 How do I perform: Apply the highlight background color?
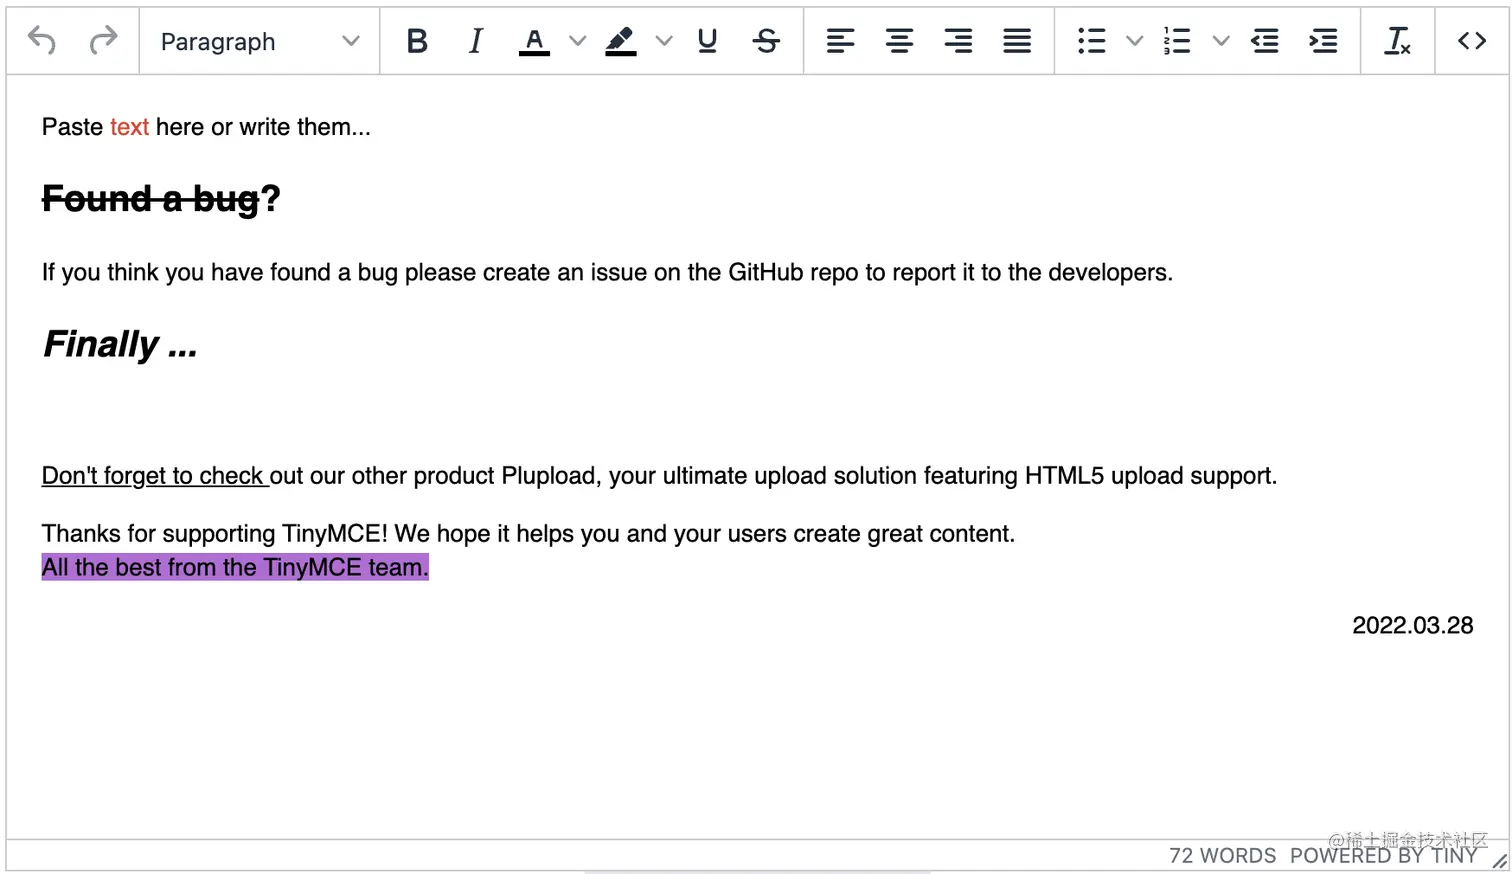click(621, 41)
